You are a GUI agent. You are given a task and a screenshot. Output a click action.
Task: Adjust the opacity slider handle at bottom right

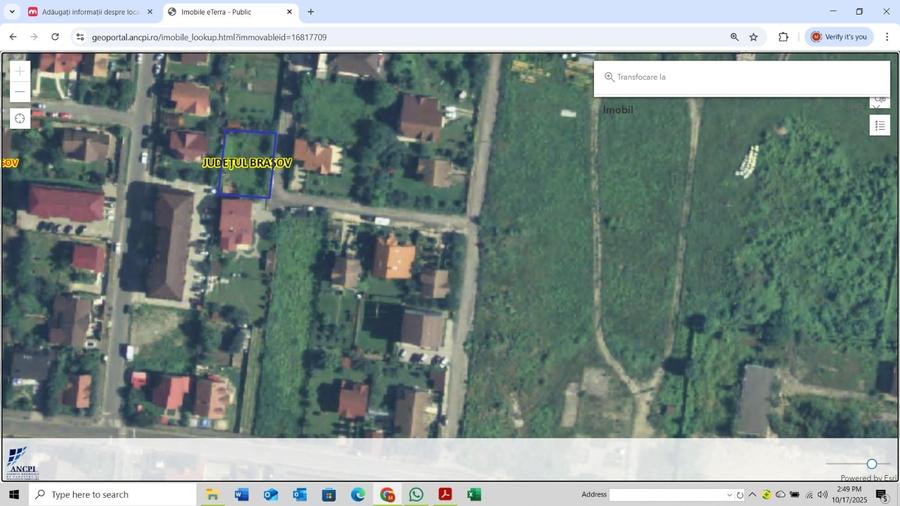tap(871, 464)
